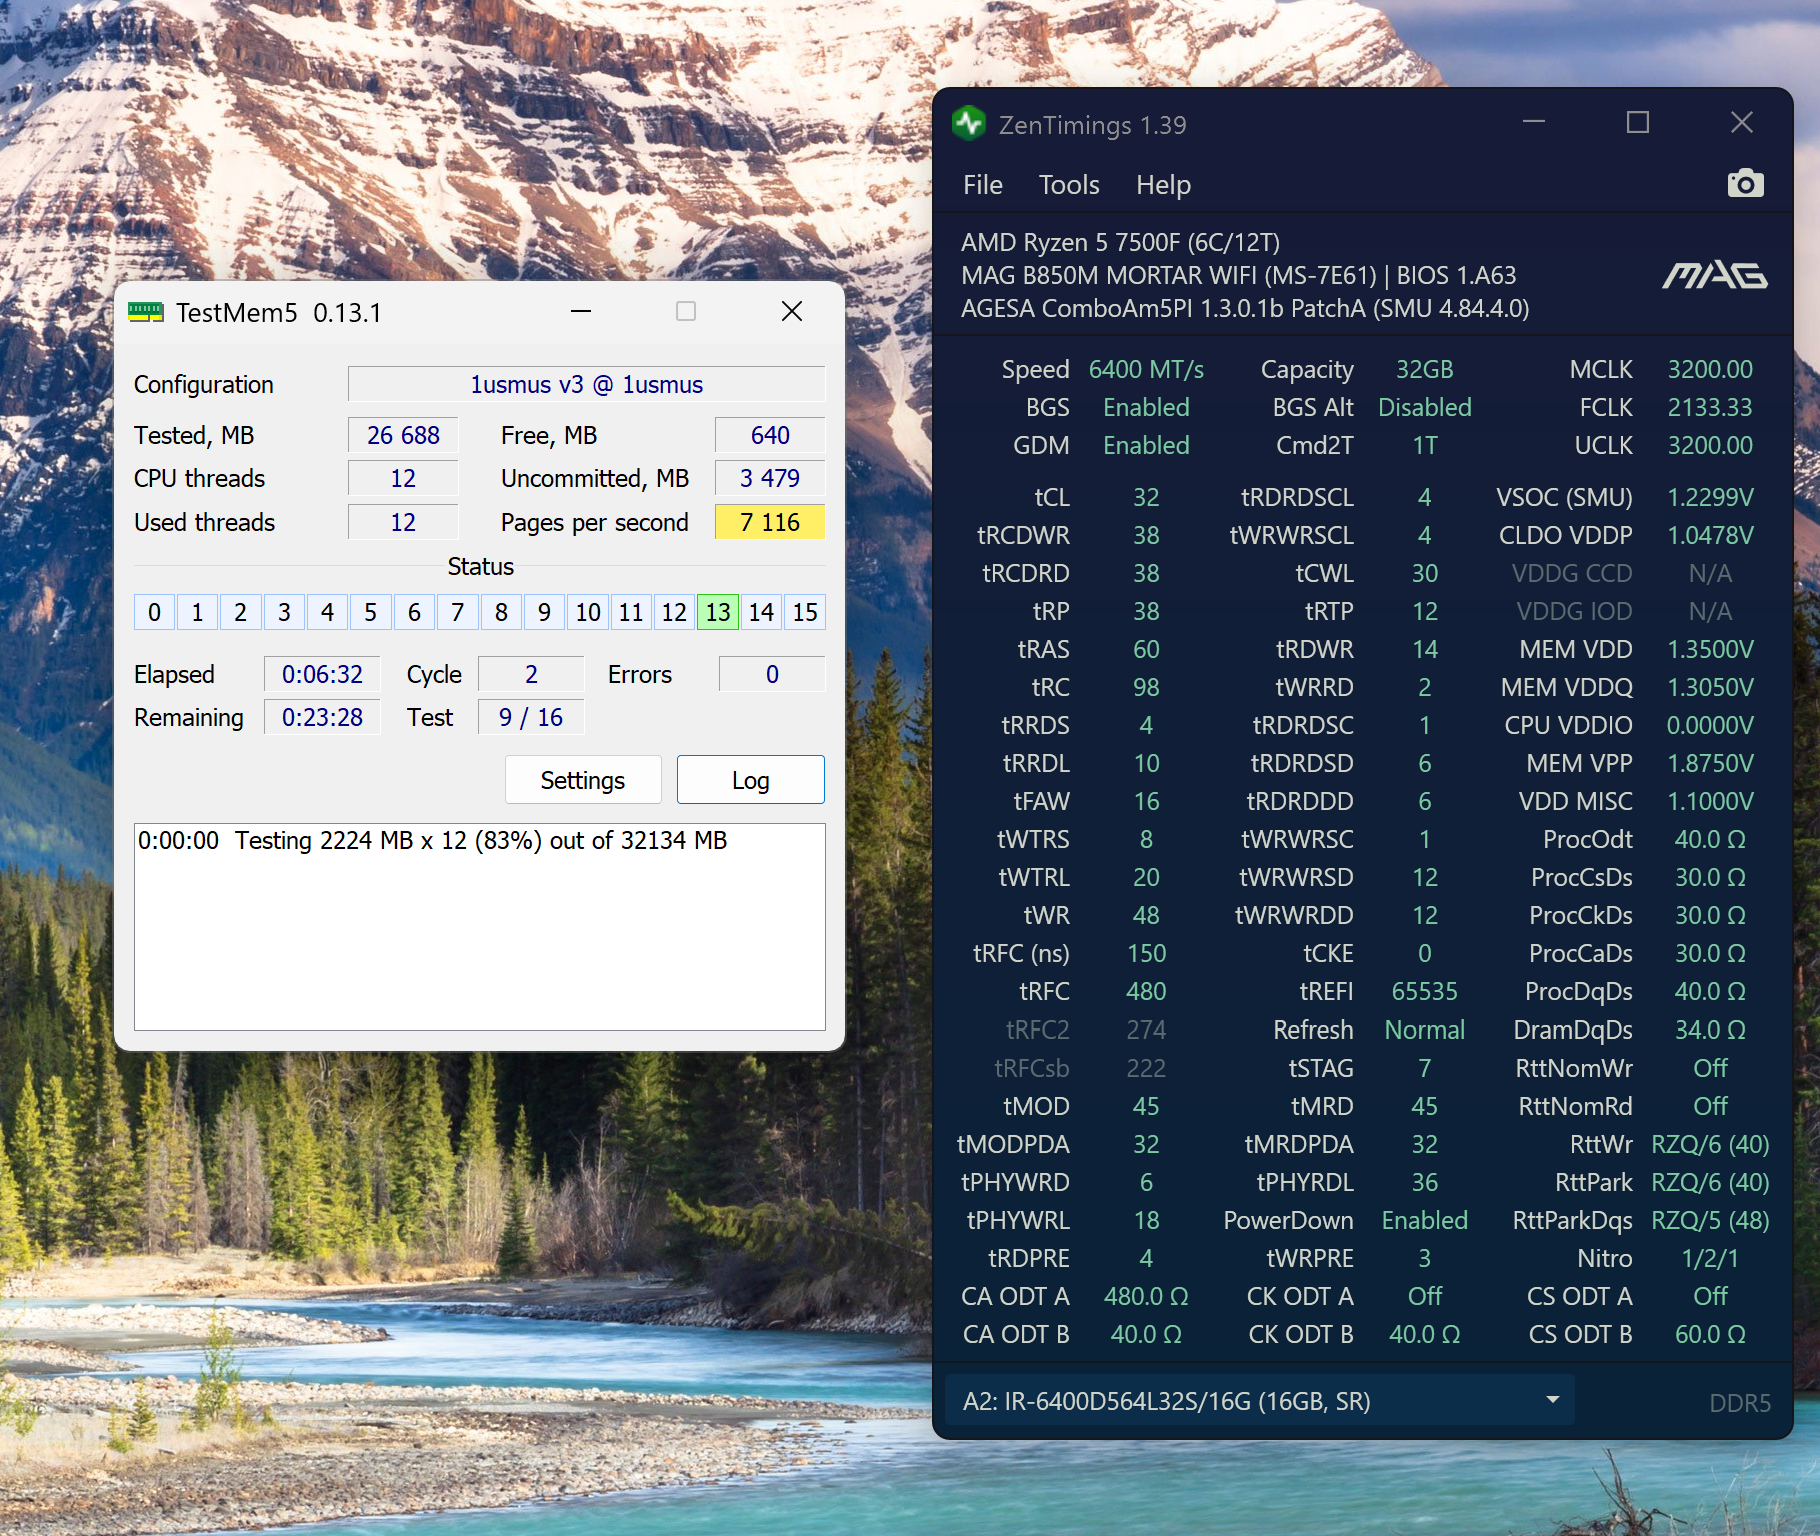Select the configuration field '1usmus v3 @ 1usmus'
The image size is (1820, 1536).
[587, 385]
